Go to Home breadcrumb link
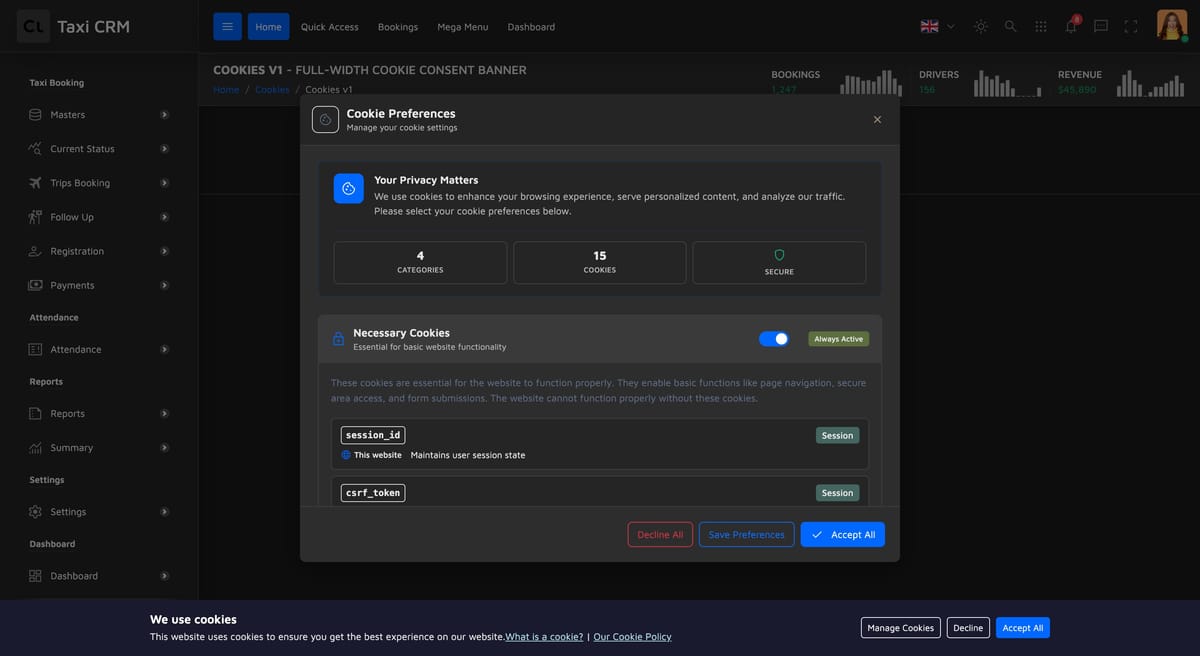The height and width of the screenshot is (656, 1200). click(x=226, y=89)
